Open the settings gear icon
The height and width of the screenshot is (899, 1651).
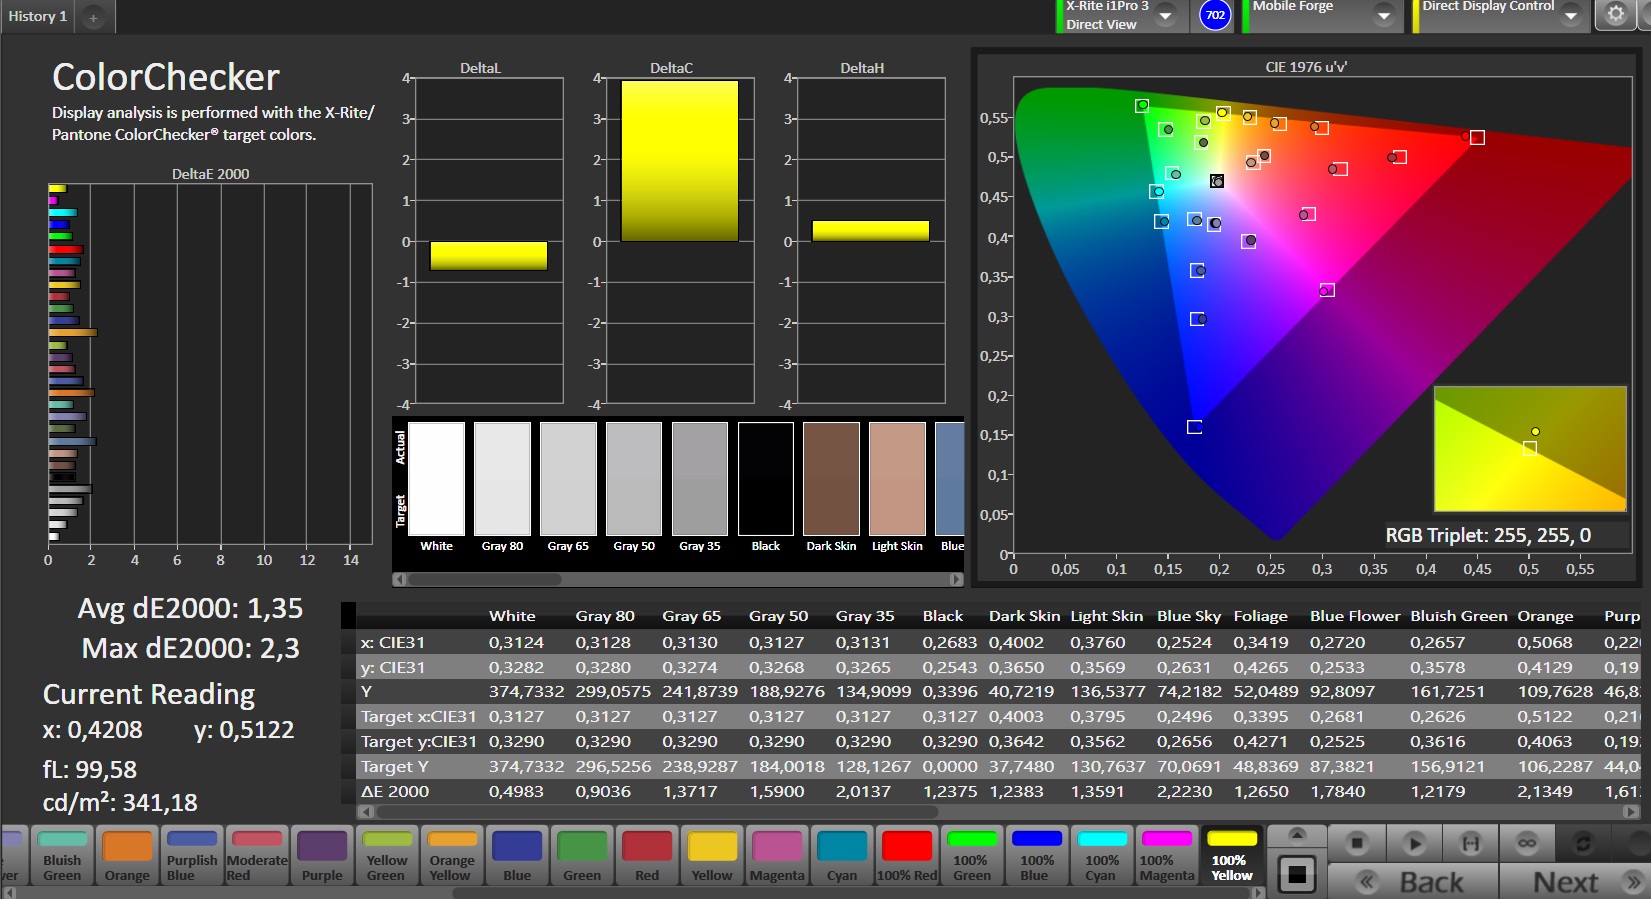coord(1615,14)
